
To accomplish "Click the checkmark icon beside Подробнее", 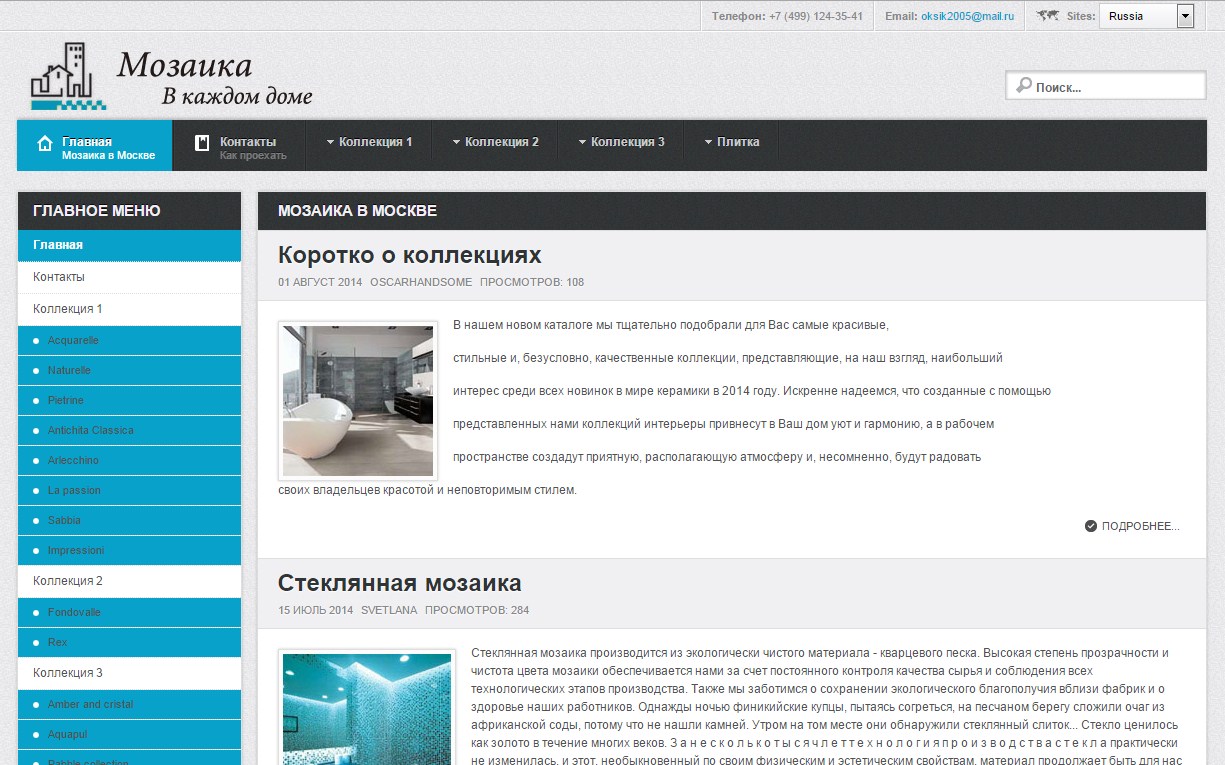I will [1091, 526].
